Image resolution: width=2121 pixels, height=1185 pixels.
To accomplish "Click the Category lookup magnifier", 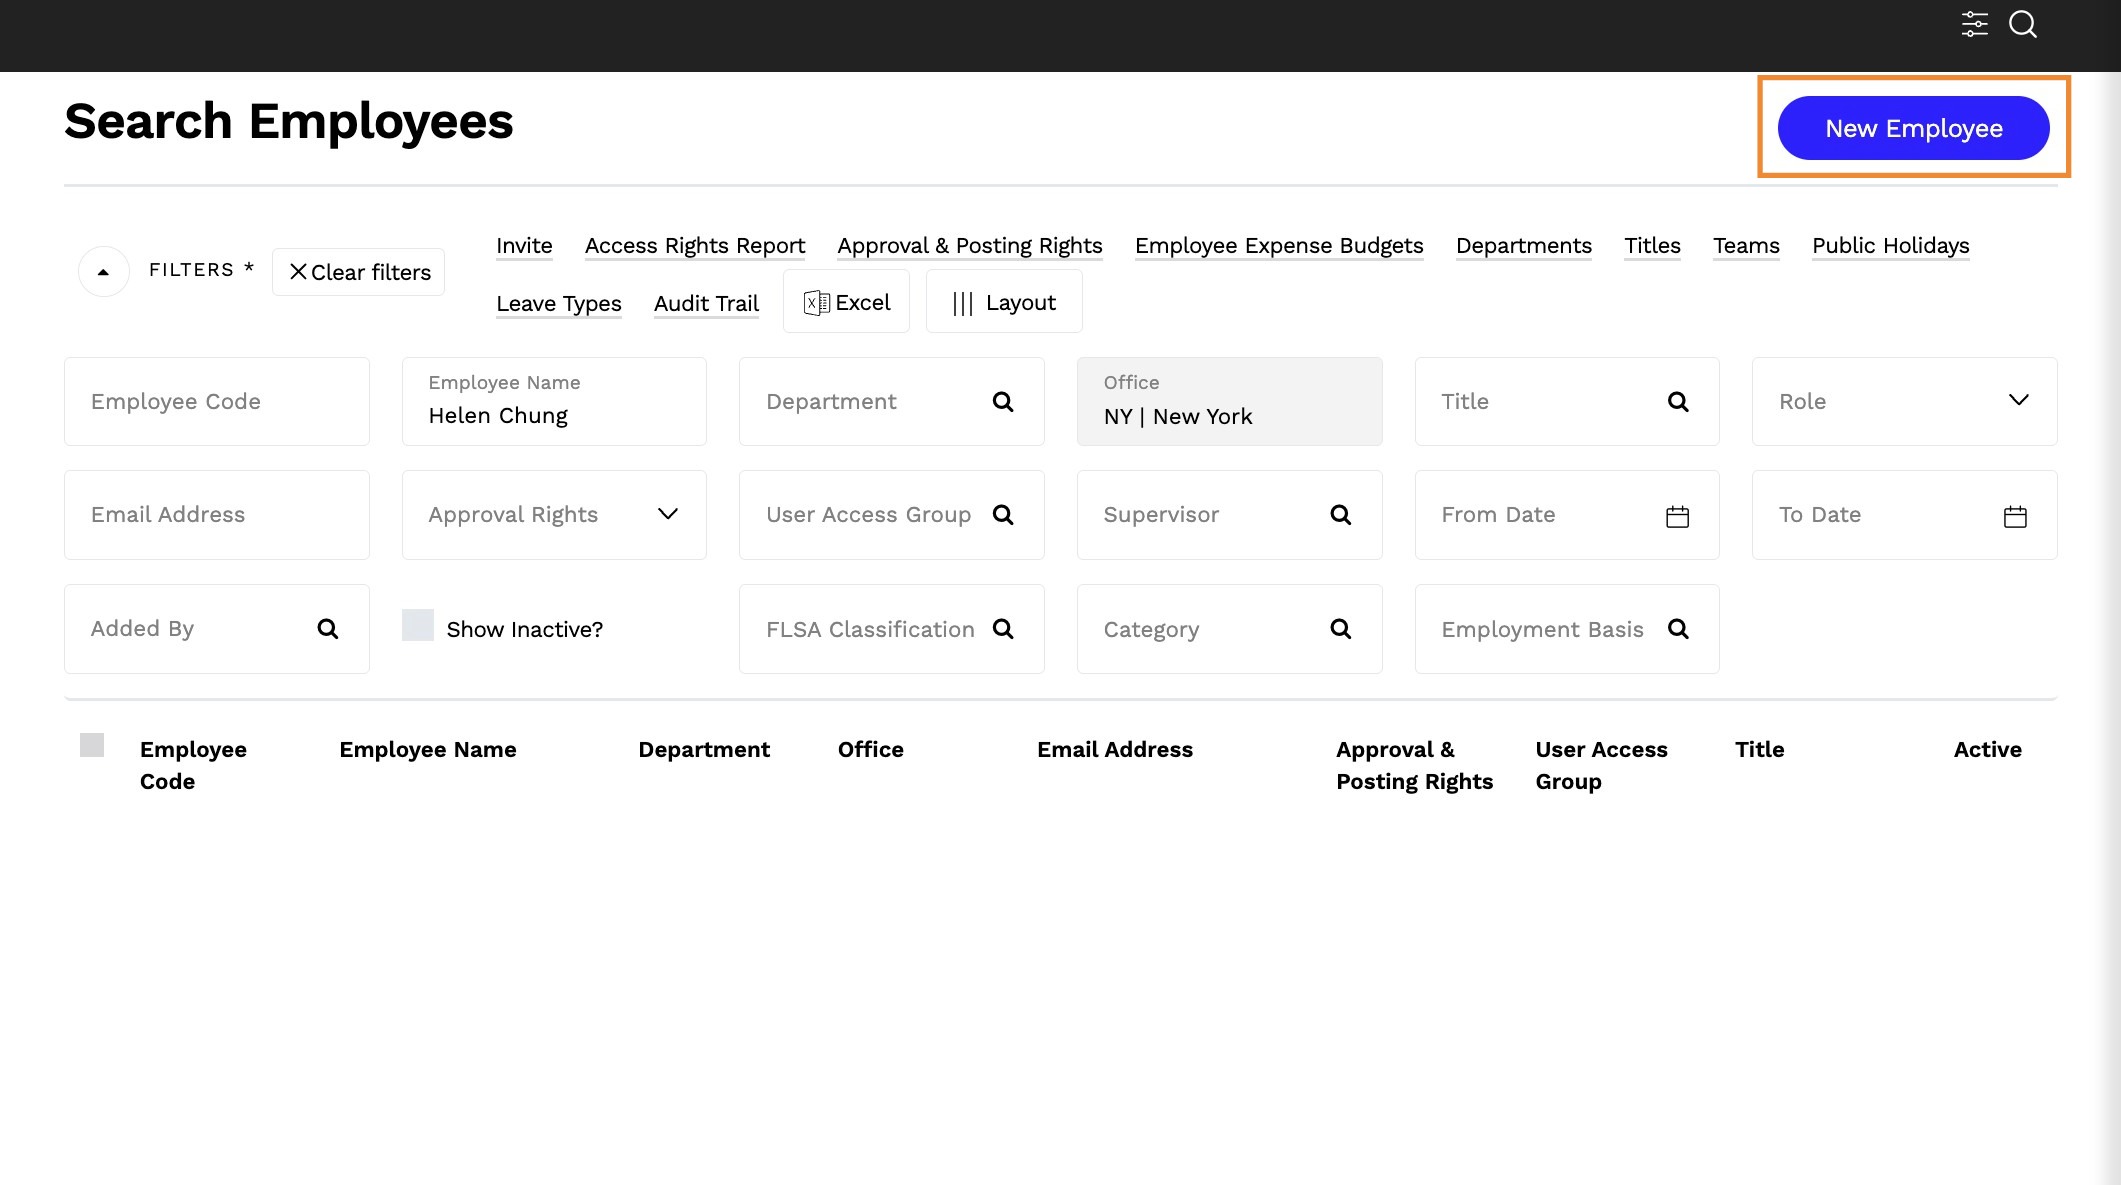I will (x=1341, y=629).
